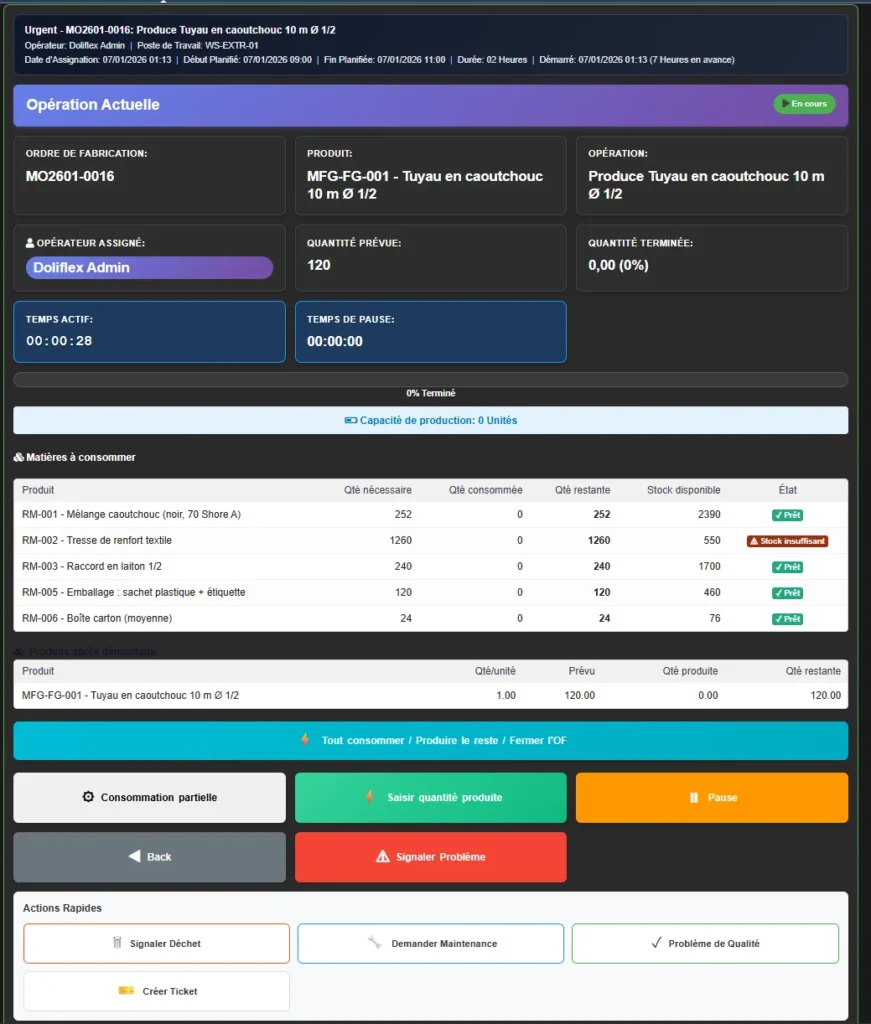Click the En cours status badge
The height and width of the screenshot is (1024, 871).
point(804,104)
